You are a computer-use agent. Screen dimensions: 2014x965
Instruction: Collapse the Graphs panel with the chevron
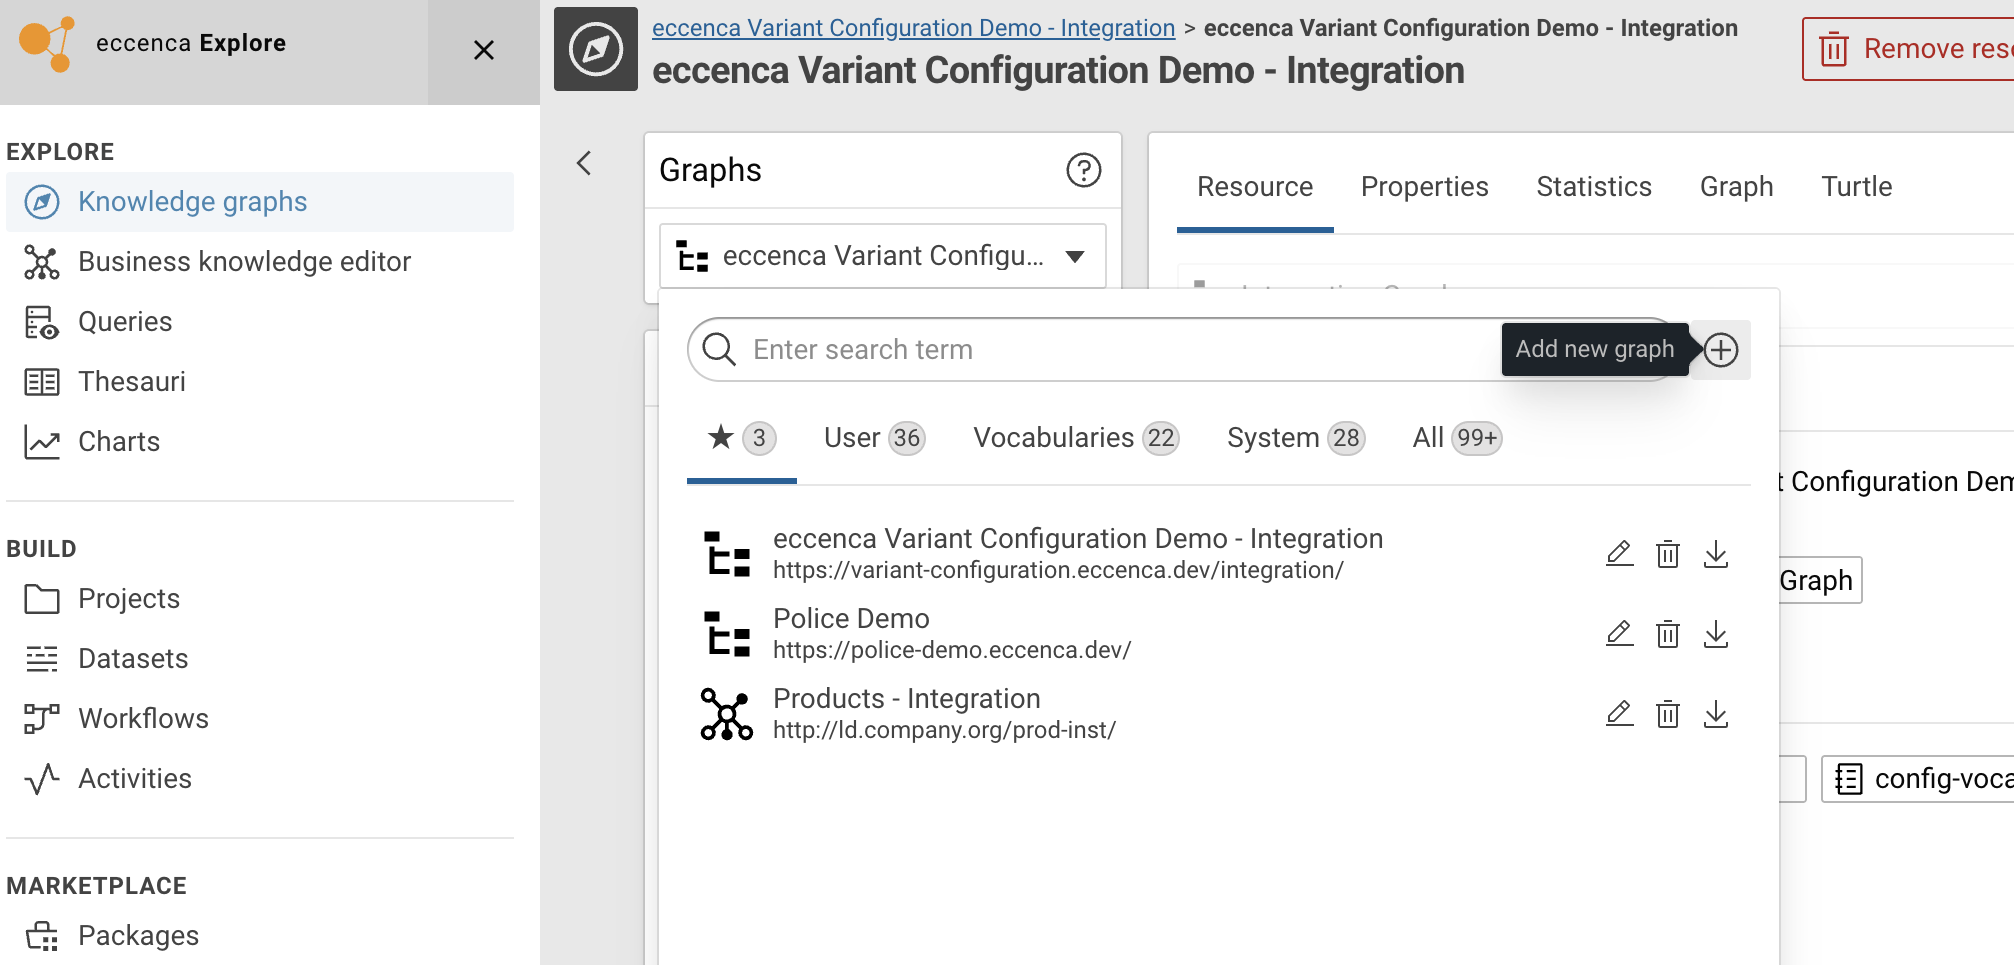[x=585, y=163]
